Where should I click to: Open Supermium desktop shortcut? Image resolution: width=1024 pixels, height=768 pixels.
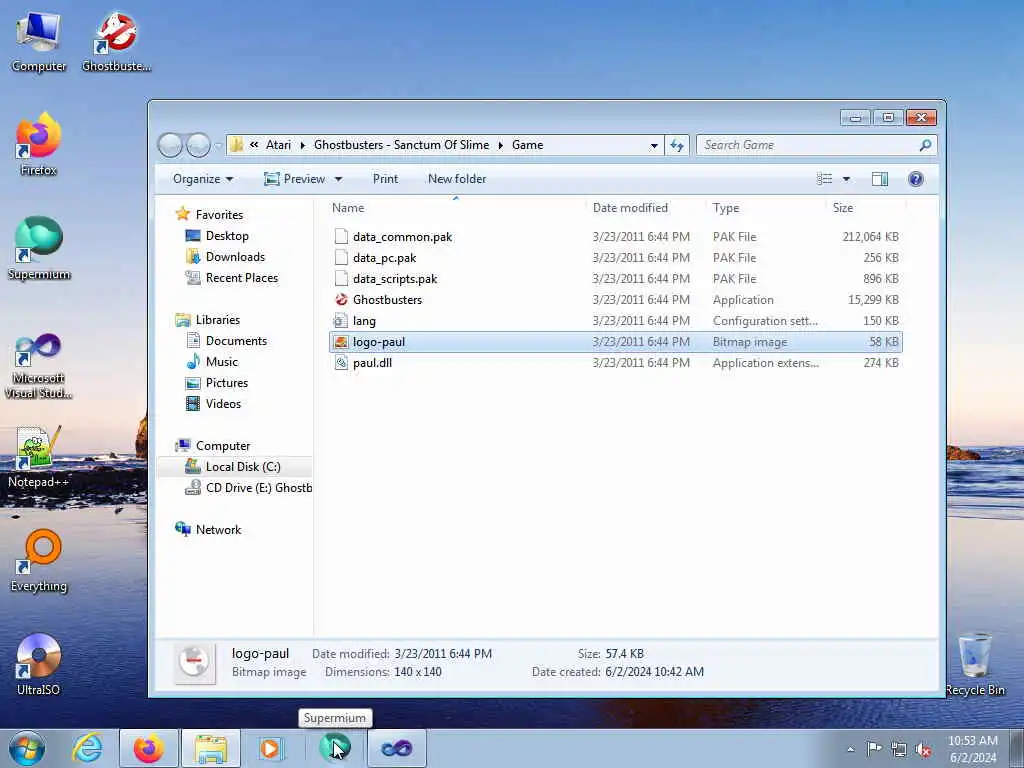tap(39, 249)
